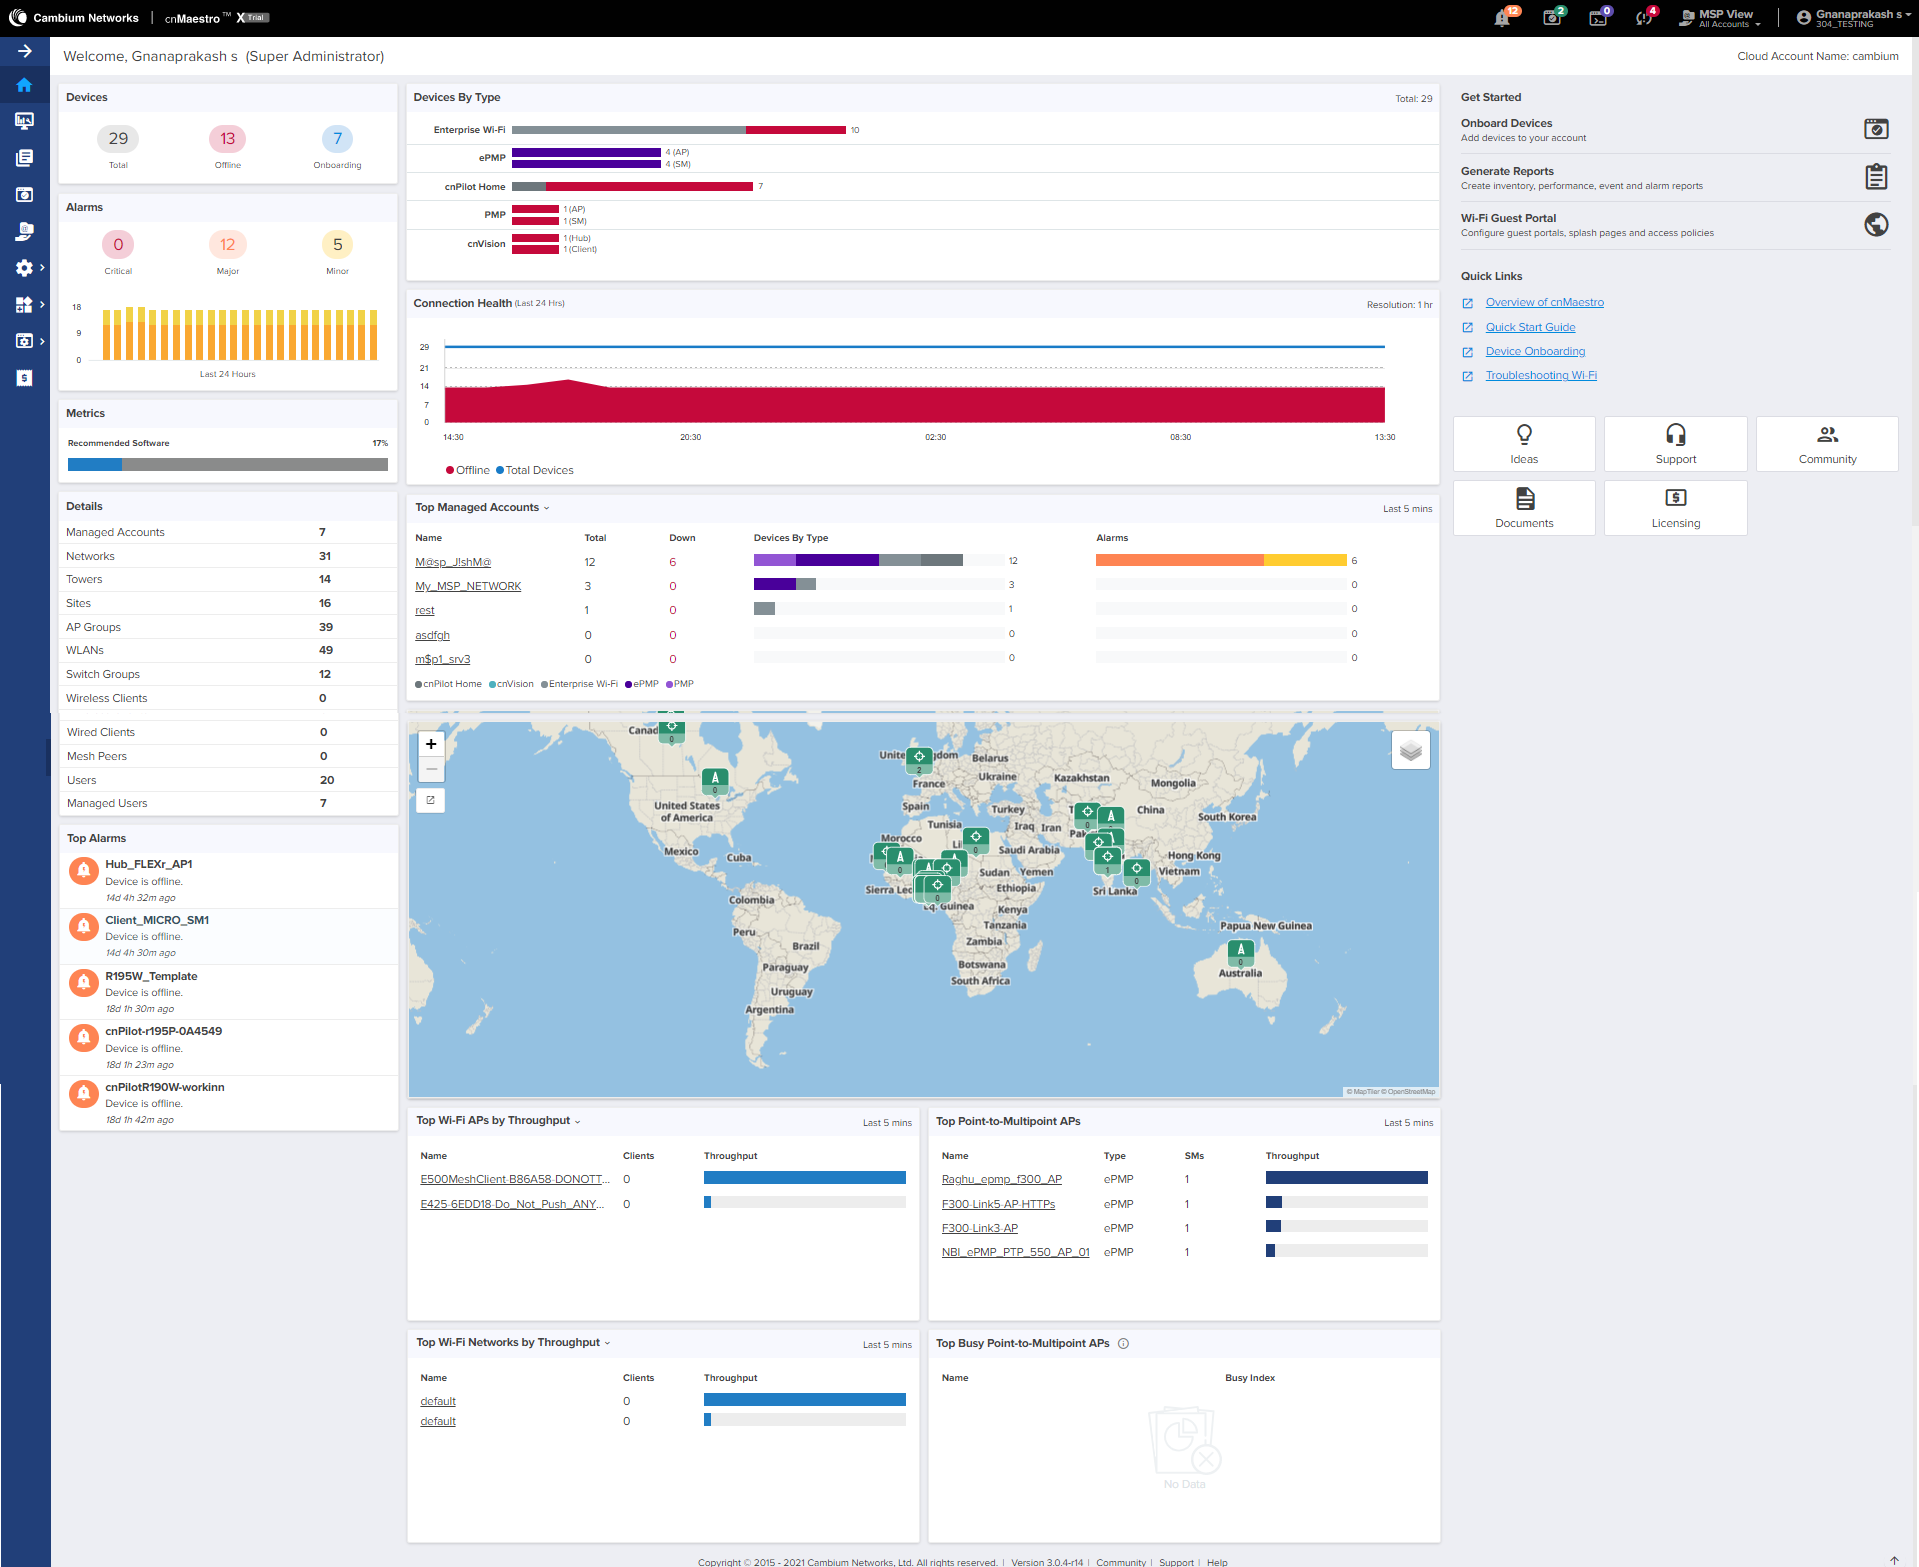Open the Wi-Fi Guest Portal globe icon
The image size is (1919, 1567).
click(1875, 225)
